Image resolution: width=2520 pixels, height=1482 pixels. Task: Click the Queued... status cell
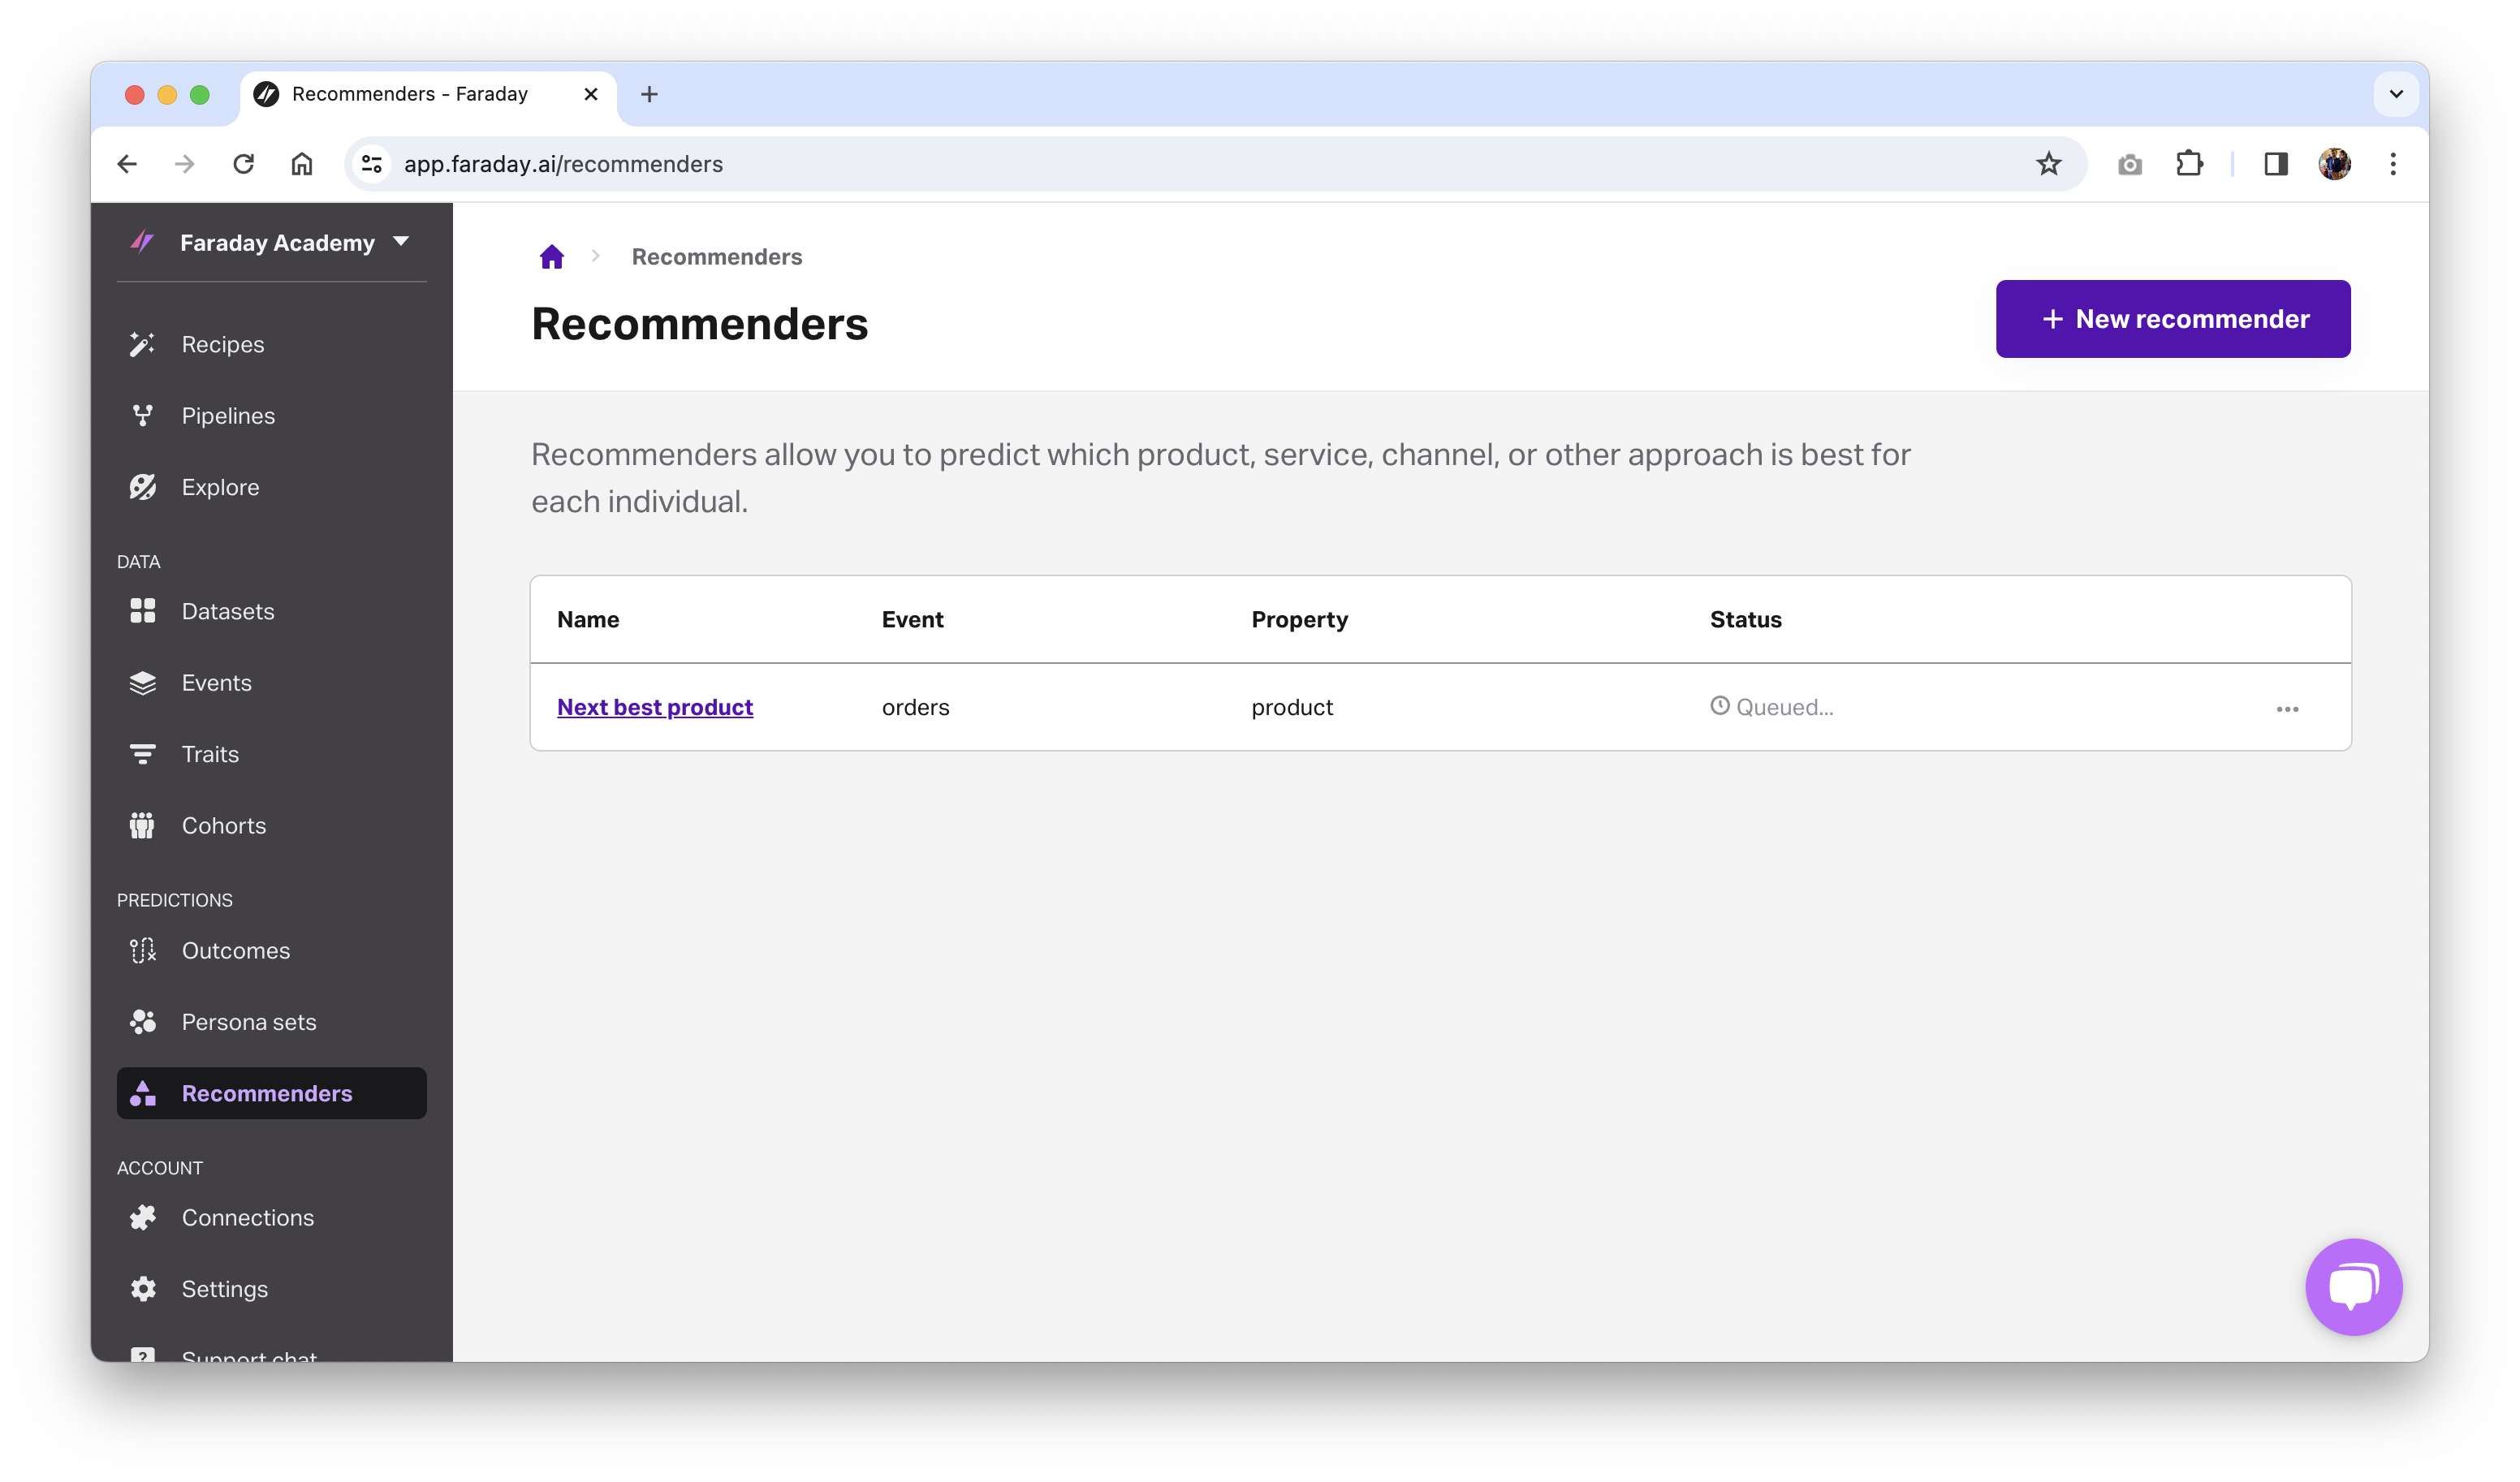[x=1771, y=707]
